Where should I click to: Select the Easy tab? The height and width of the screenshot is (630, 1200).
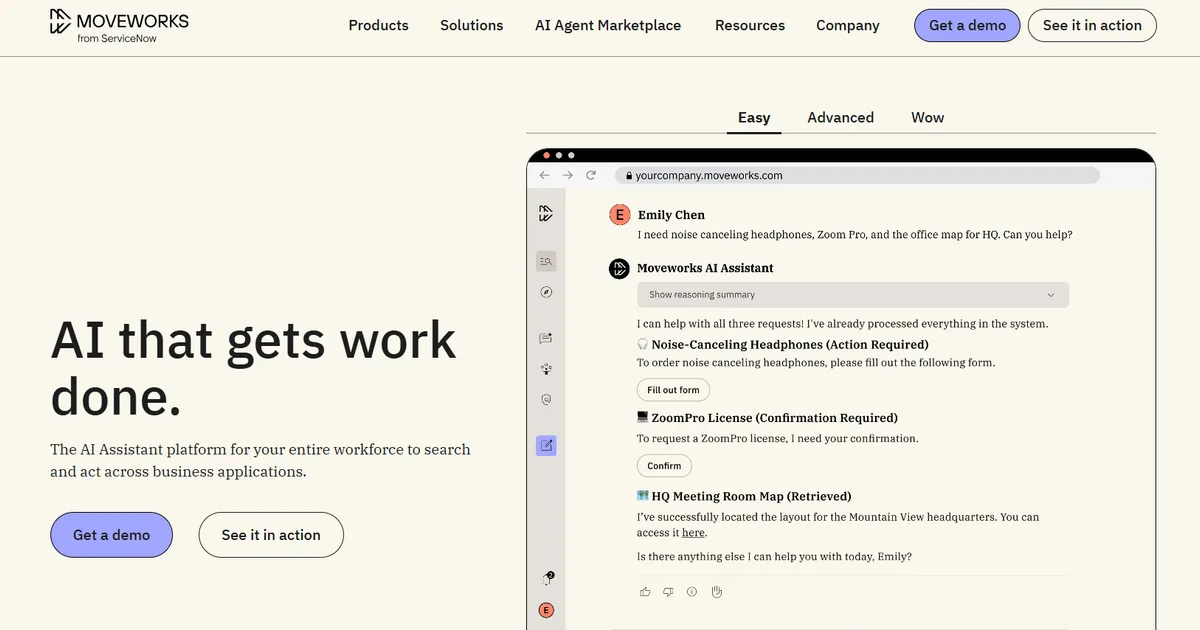click(754, 117)
